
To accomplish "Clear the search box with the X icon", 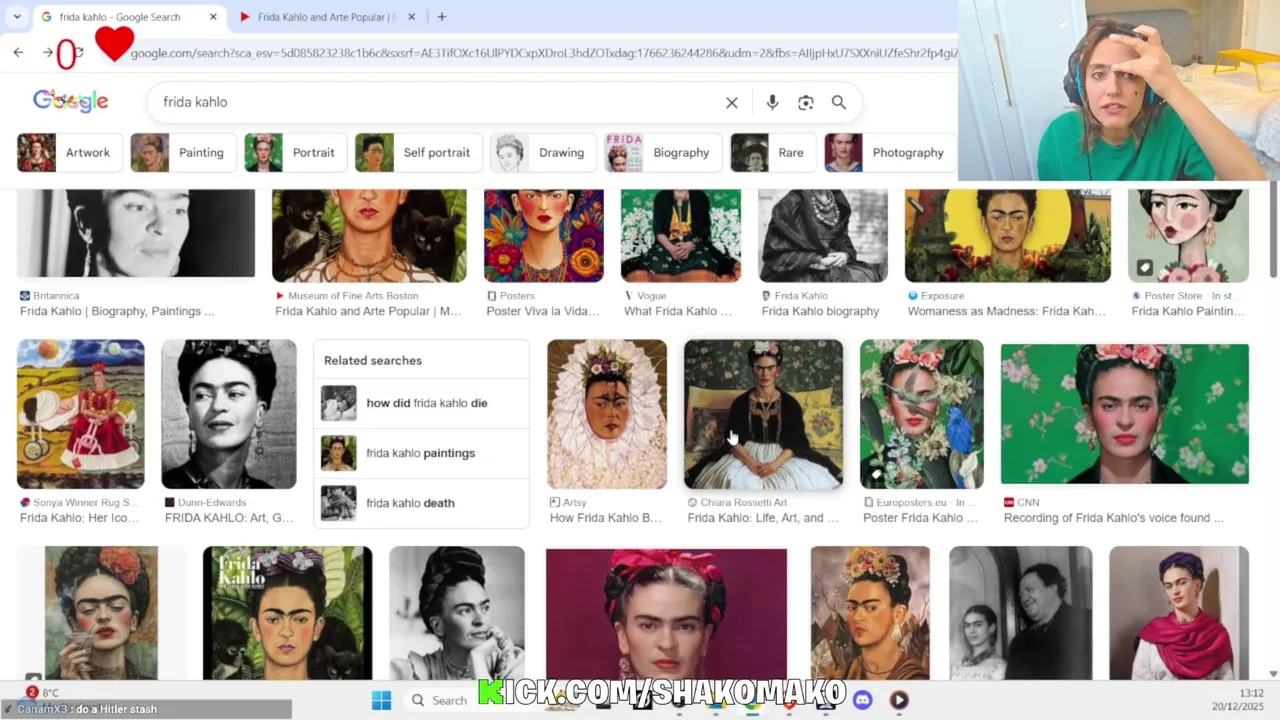I will click(x=732, y=102).
